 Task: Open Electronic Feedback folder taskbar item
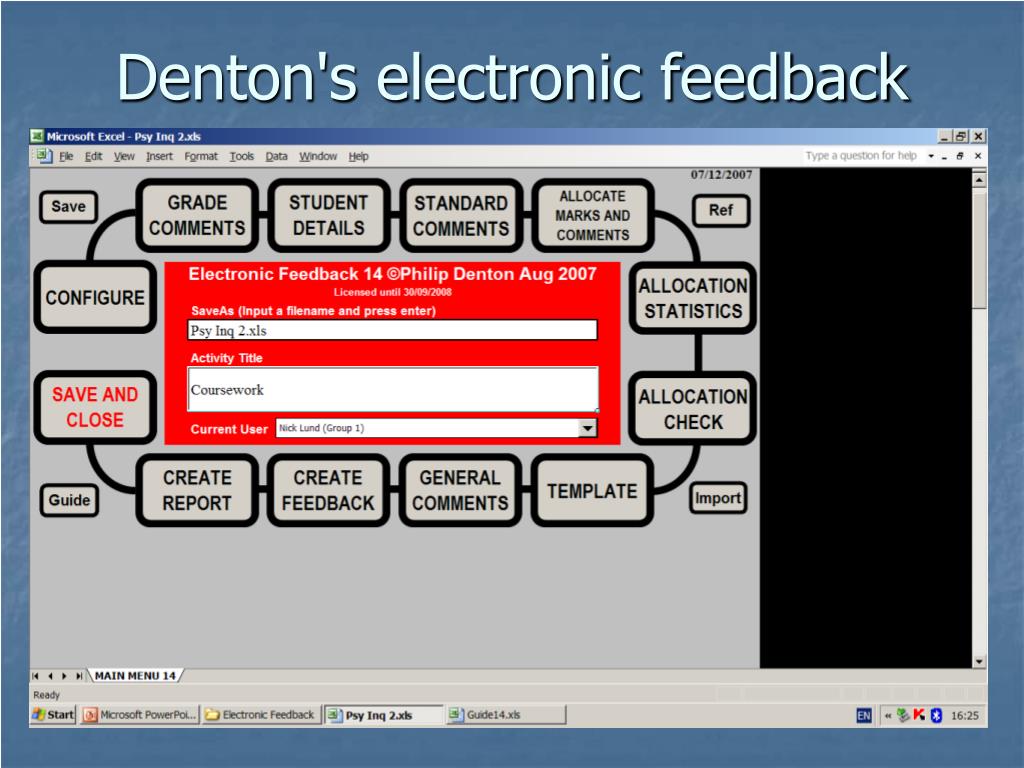pos(260,715)
